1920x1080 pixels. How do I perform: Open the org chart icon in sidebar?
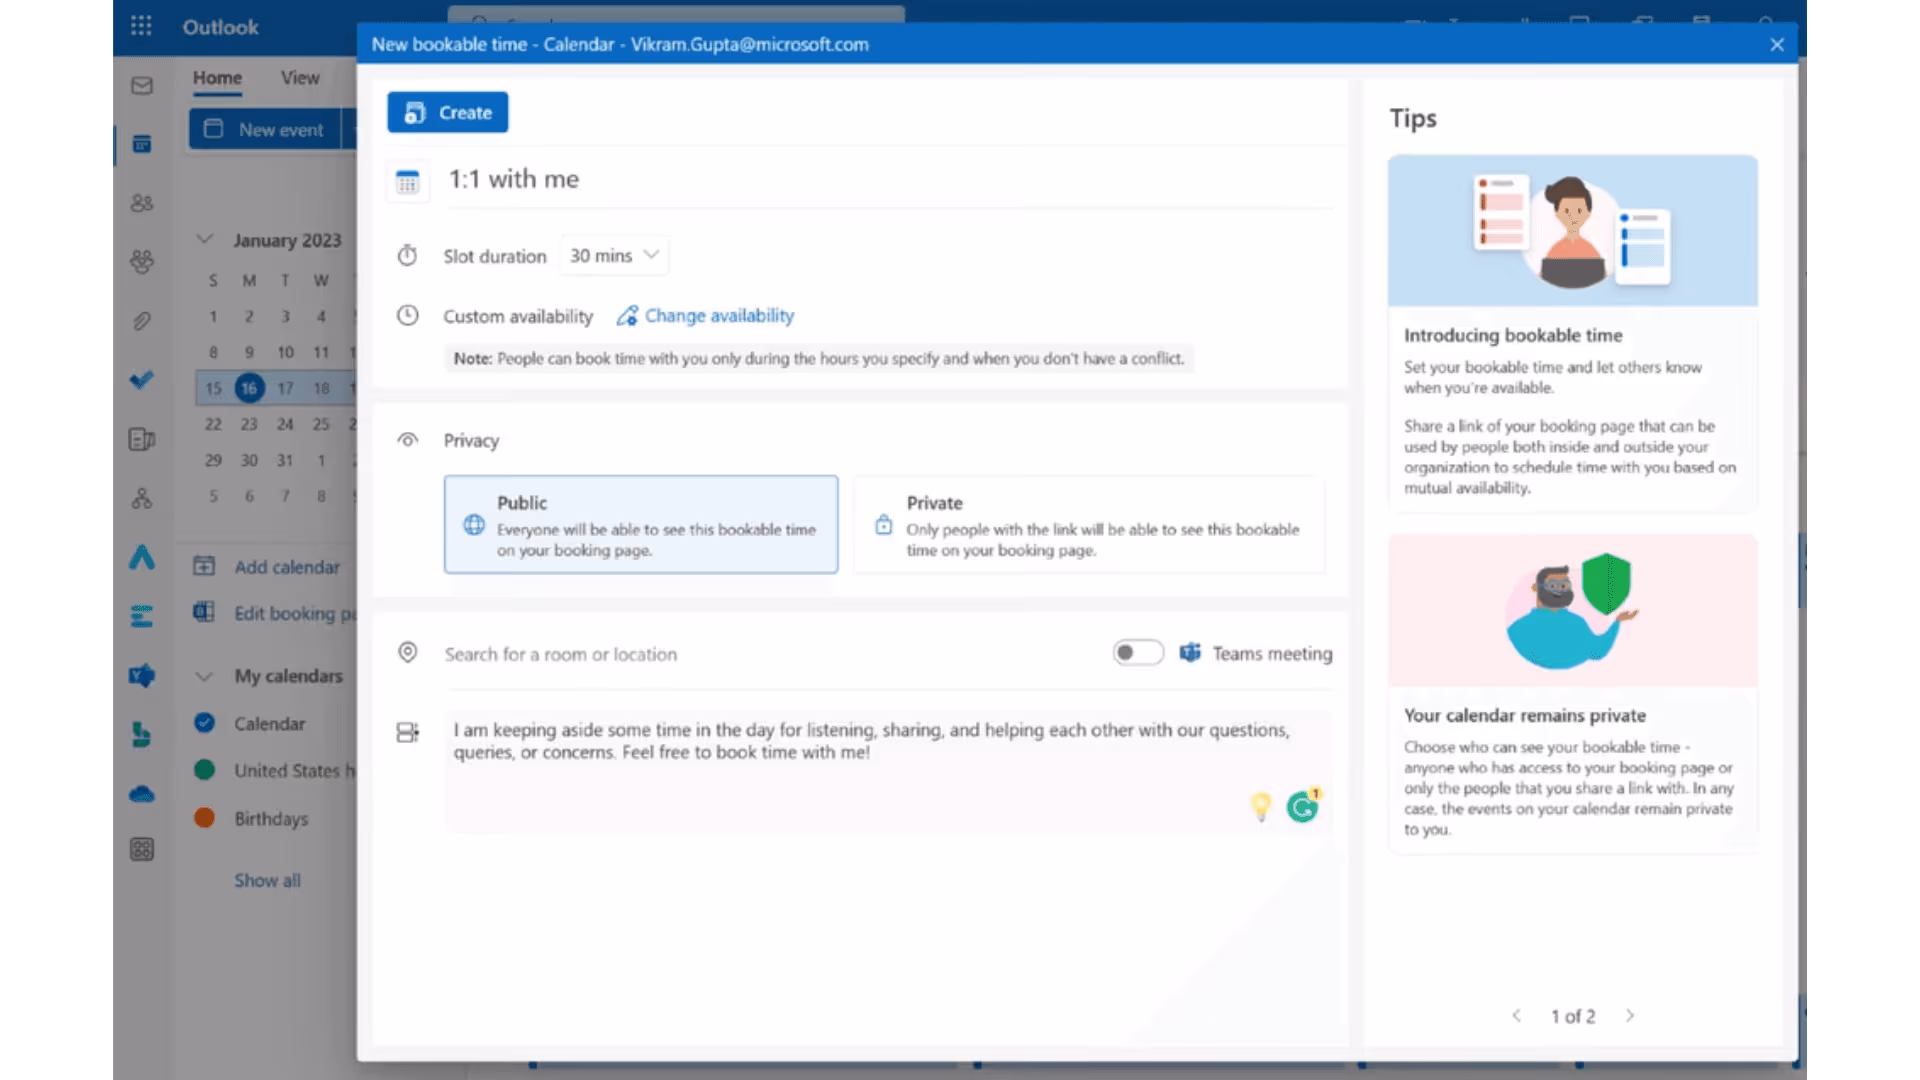click(x=142, y=498)
